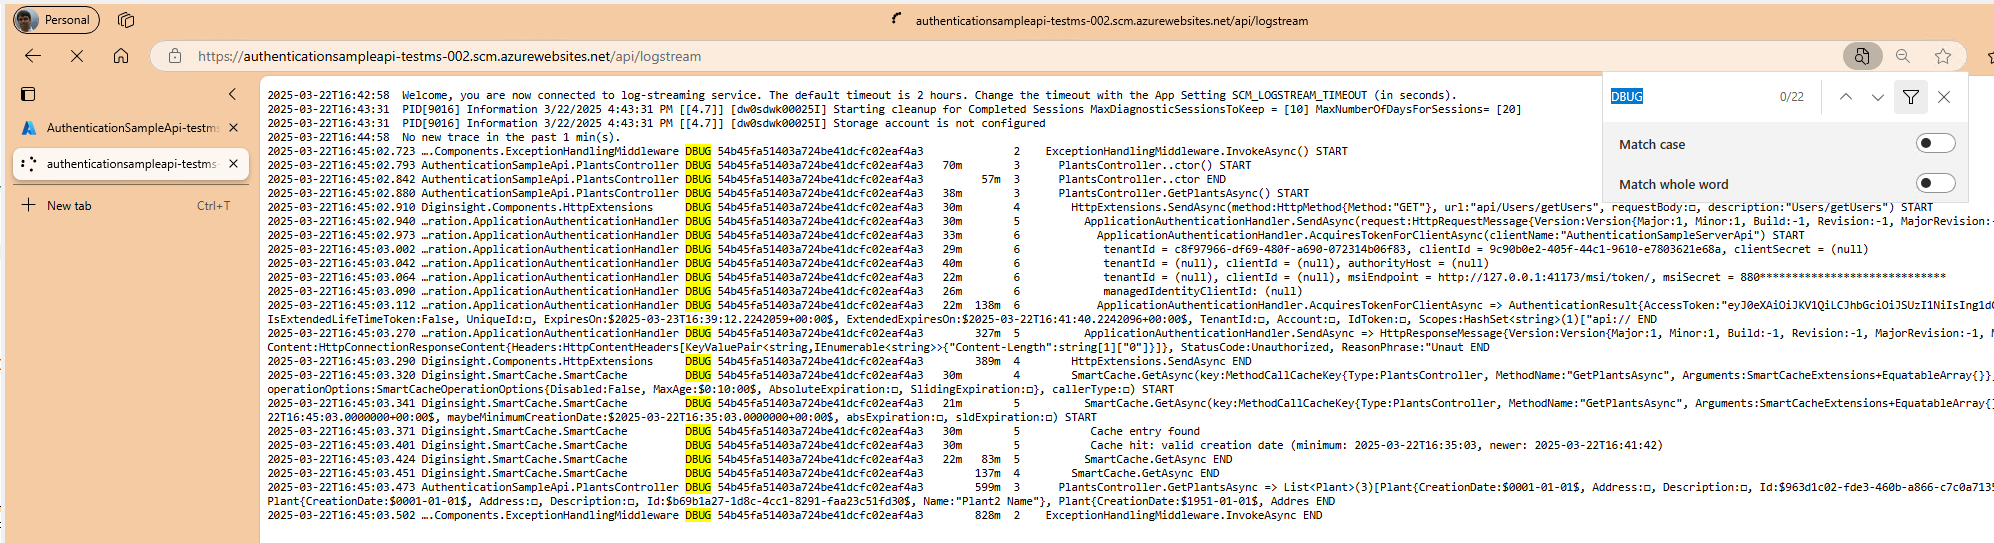The height and width of the screenshot is (543, 1994).
Task: Turn on Match whole word toggle
Action: [x=1934, y=183]
